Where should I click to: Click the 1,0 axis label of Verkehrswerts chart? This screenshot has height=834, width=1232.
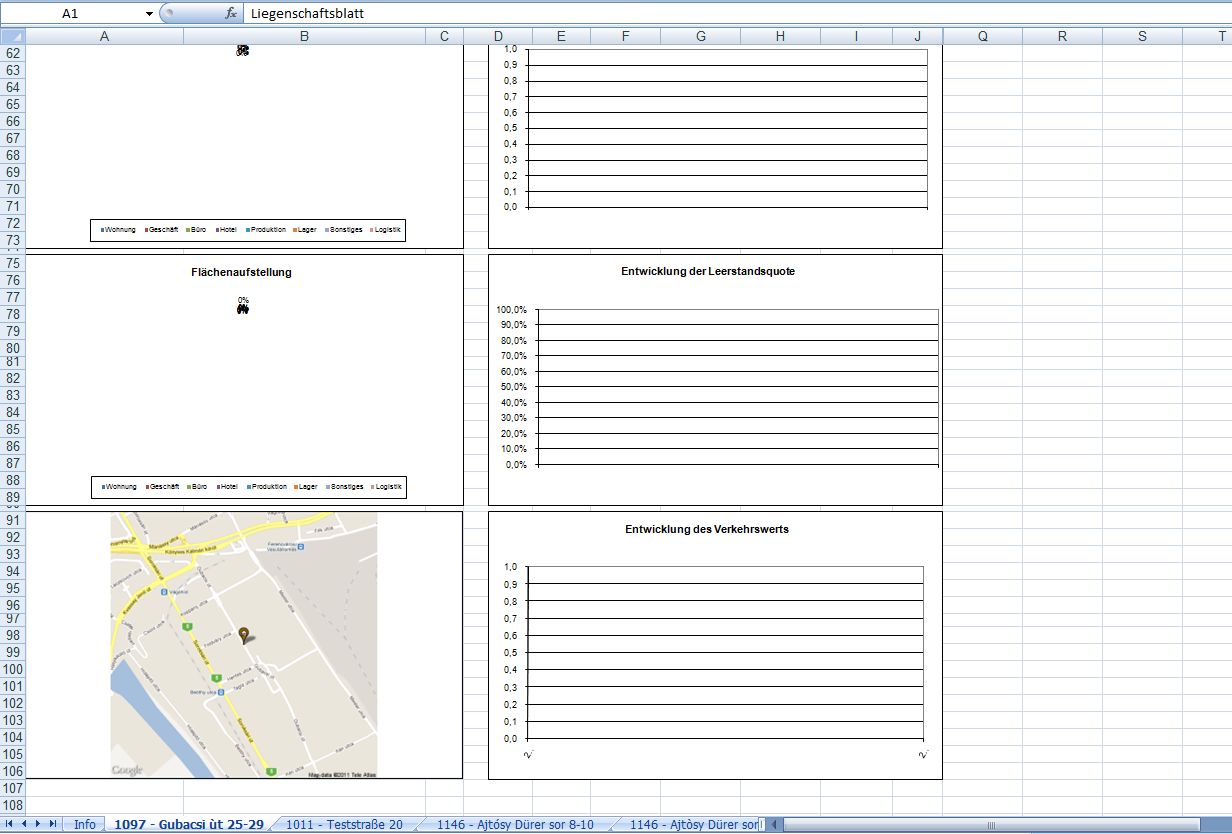coord(510,567)
